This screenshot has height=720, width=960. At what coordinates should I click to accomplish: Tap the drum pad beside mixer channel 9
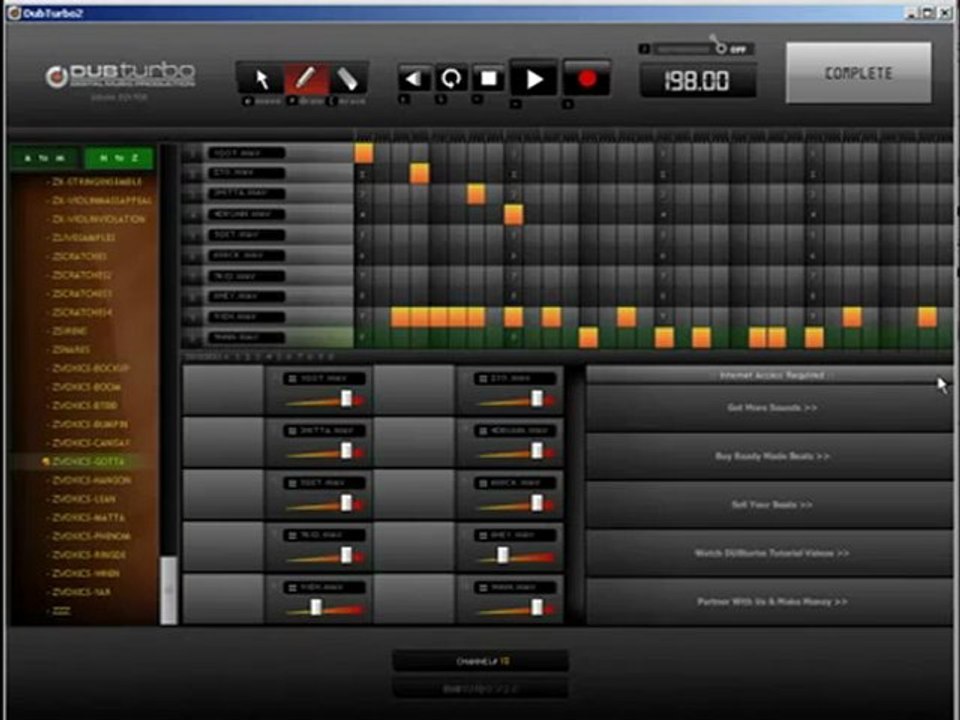click(x=223, y=599)
